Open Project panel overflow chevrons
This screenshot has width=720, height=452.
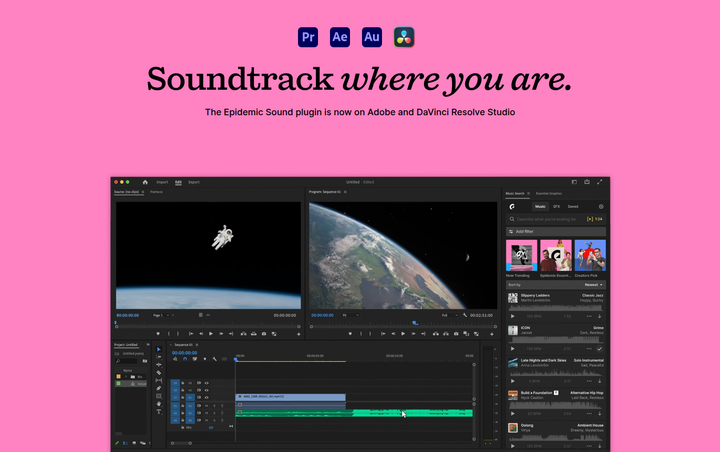click(x=148, y=345)
